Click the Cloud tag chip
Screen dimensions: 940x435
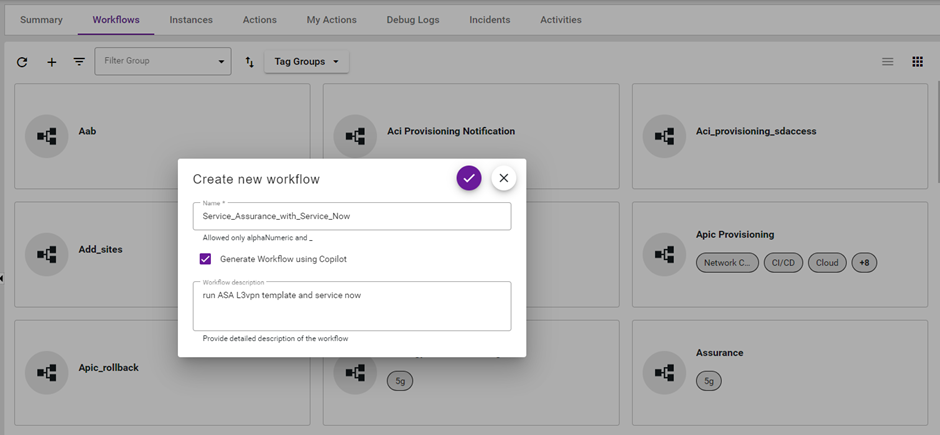point(827,262)
